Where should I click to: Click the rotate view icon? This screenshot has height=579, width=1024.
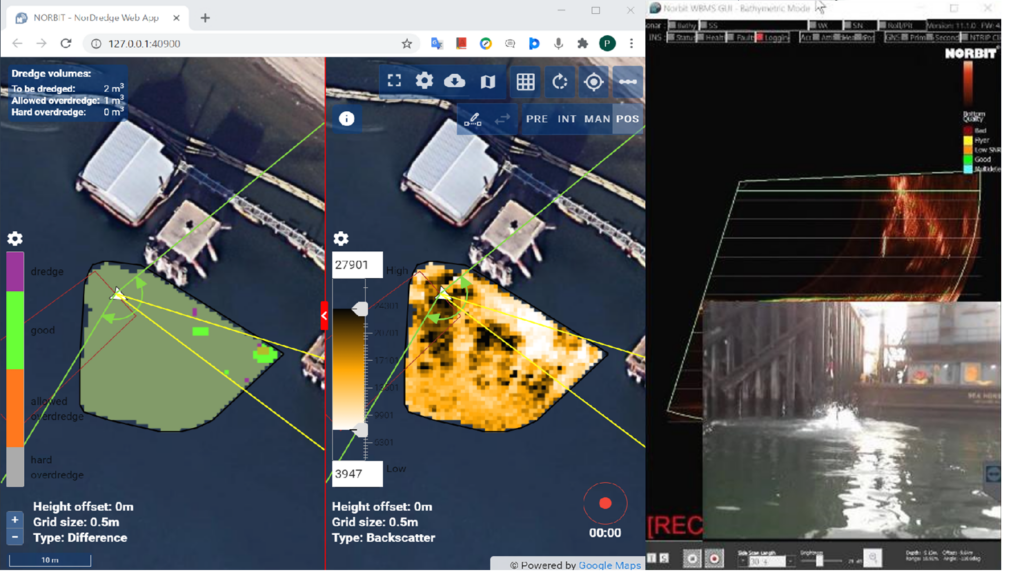tap(558, 81)
